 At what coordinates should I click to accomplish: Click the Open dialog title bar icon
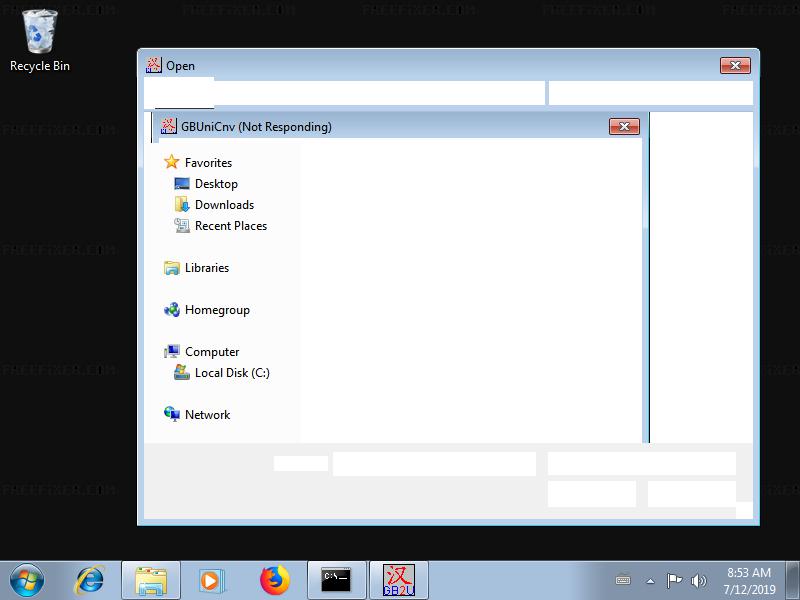[154, 65]
